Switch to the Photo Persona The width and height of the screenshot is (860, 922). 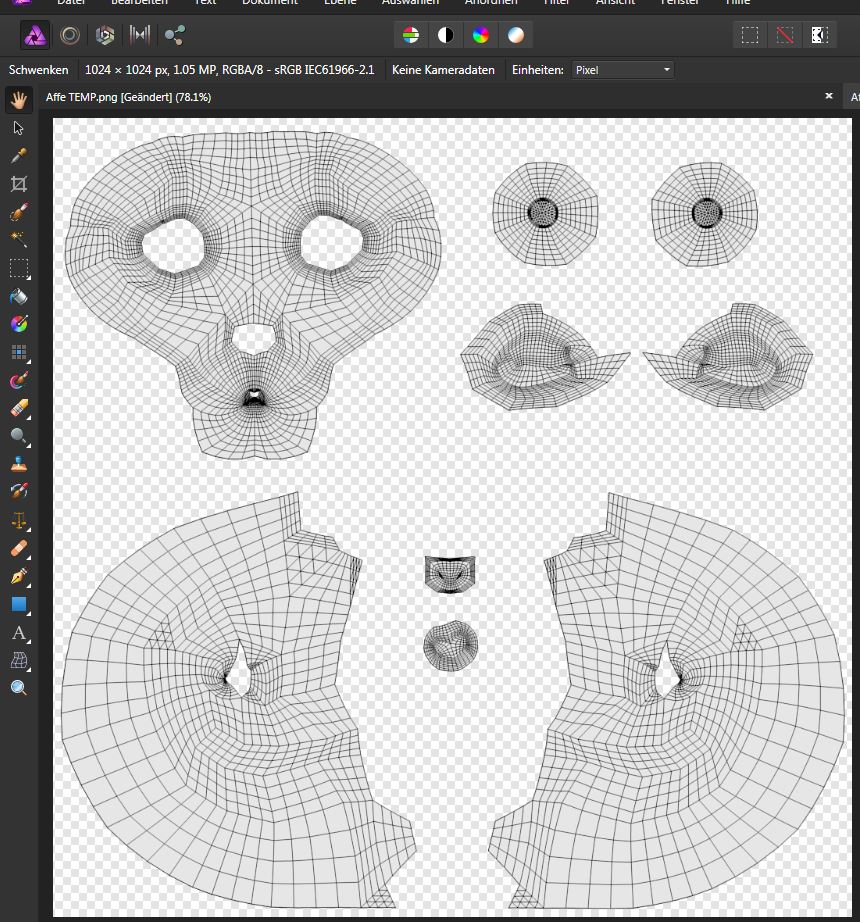[x=36, y=36]
